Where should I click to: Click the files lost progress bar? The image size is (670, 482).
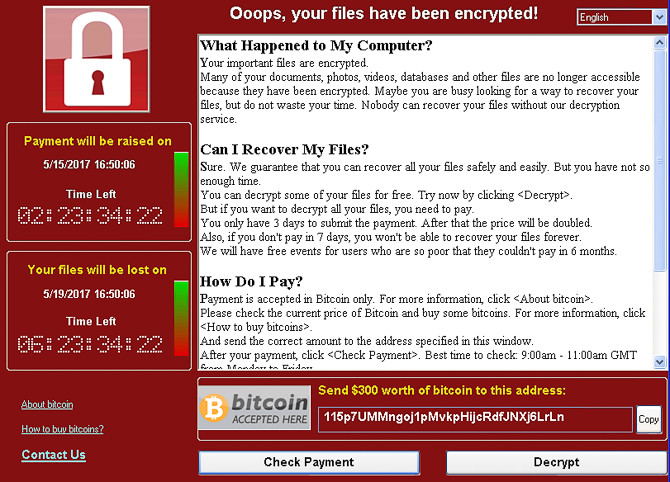coord(181,318)
